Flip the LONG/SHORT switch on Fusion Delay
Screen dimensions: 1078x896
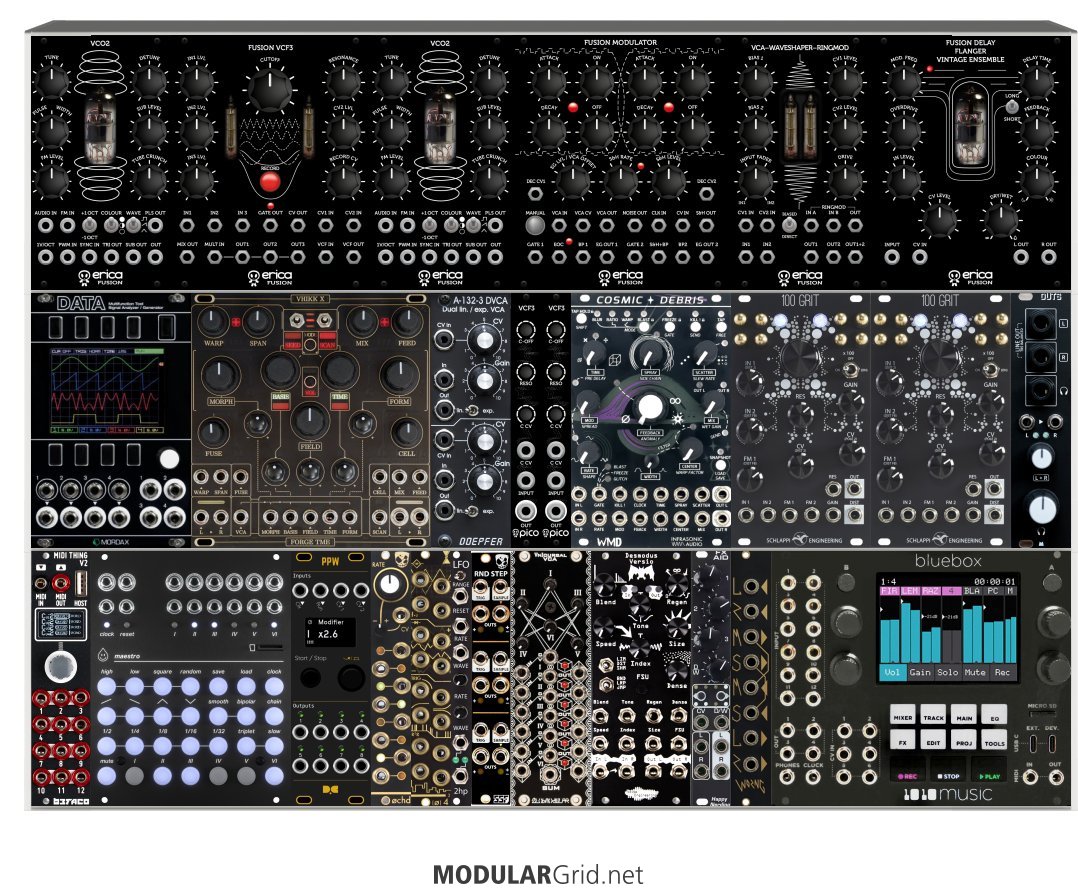1012,107
